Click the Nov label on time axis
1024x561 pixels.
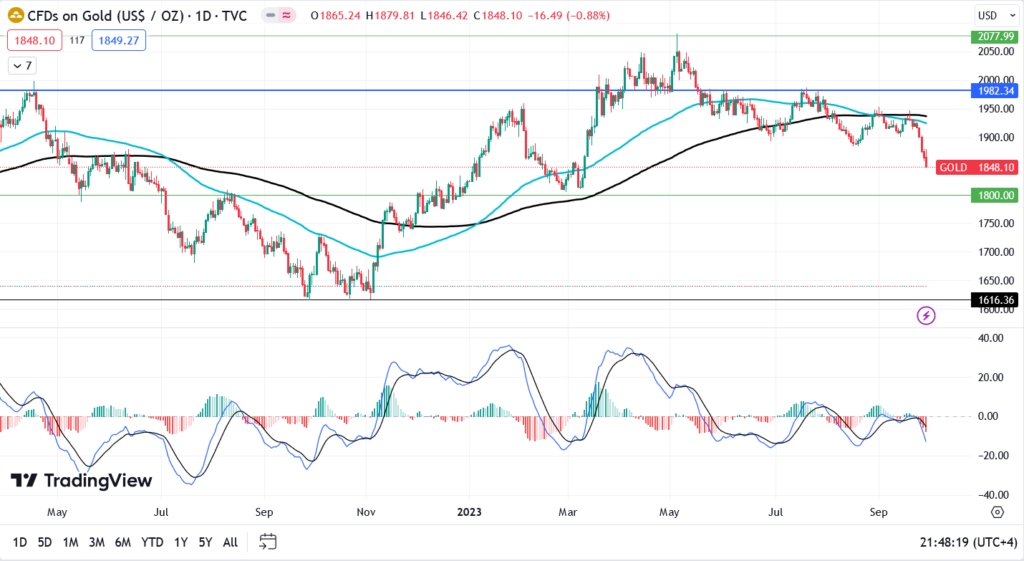[x=366, y=512]
